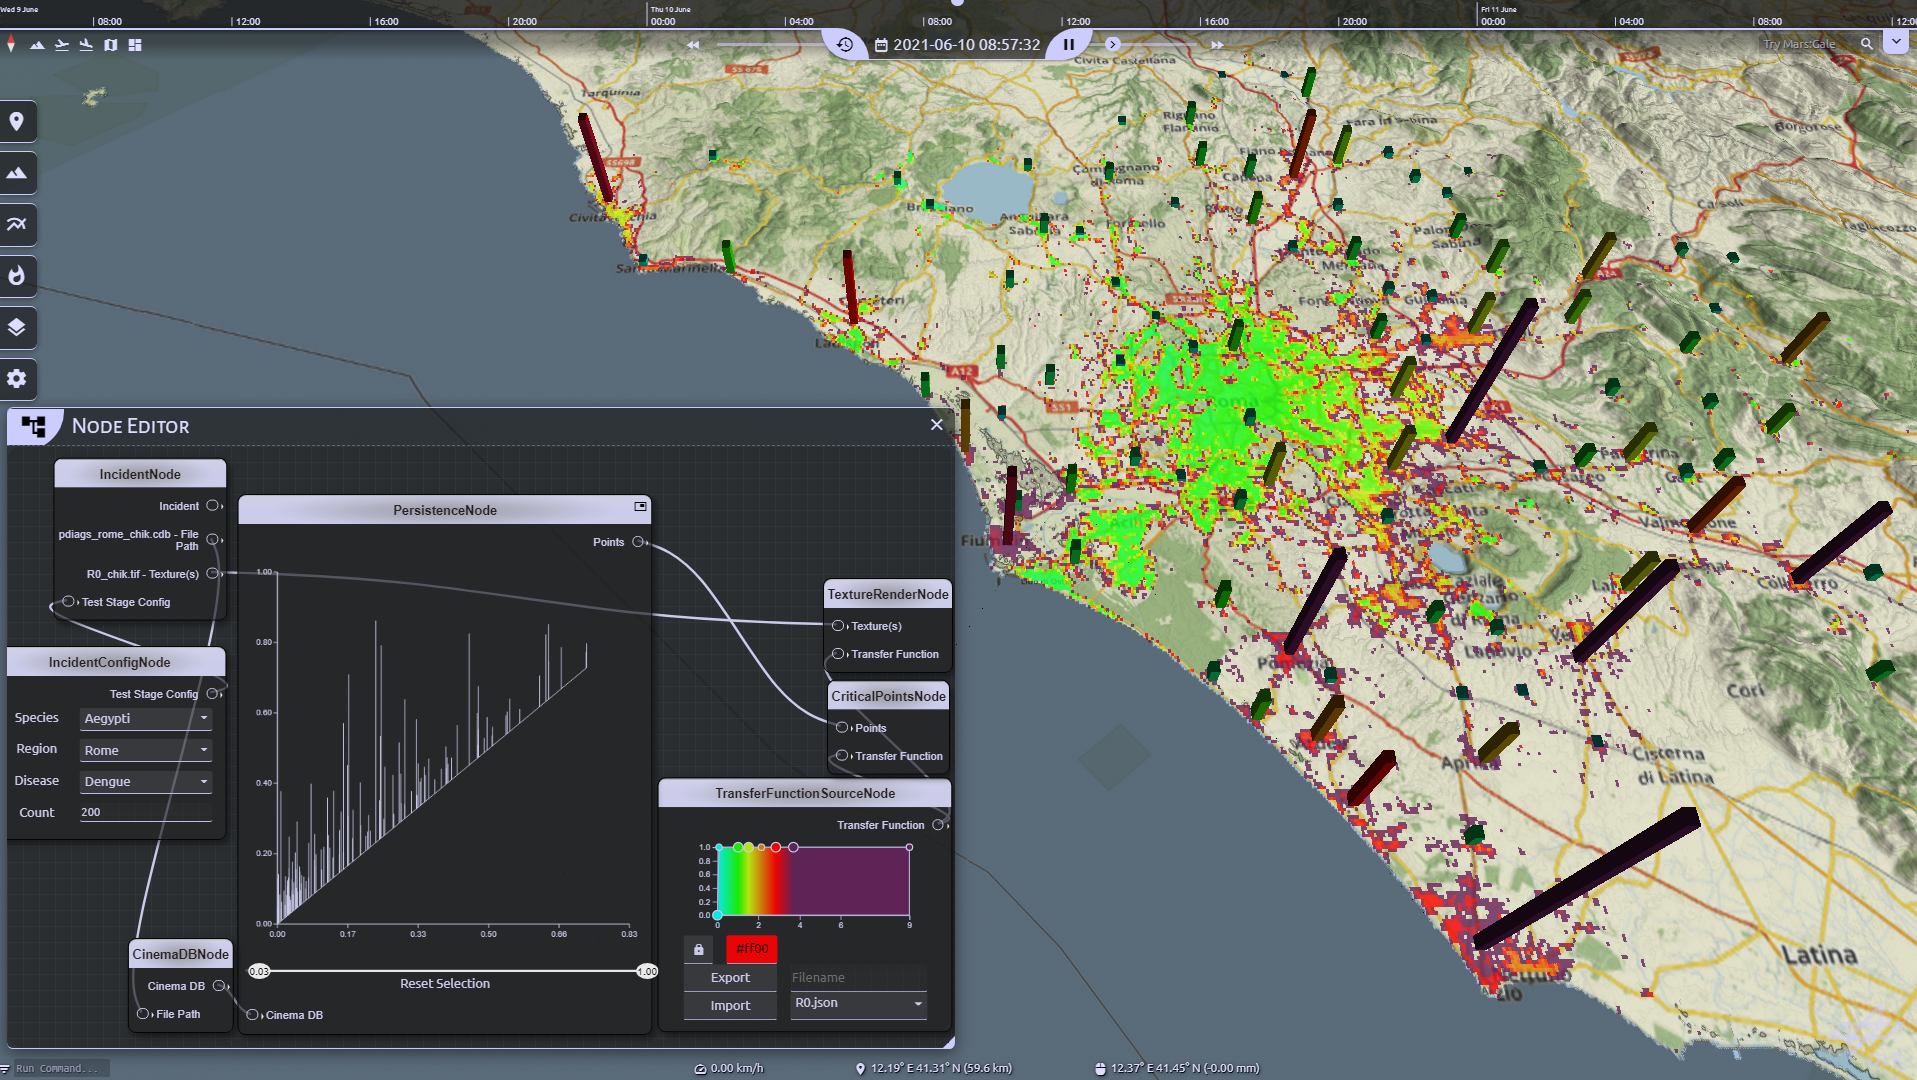Open the calendar date picker icon
1917x1080 pixels.
point(881,45)
